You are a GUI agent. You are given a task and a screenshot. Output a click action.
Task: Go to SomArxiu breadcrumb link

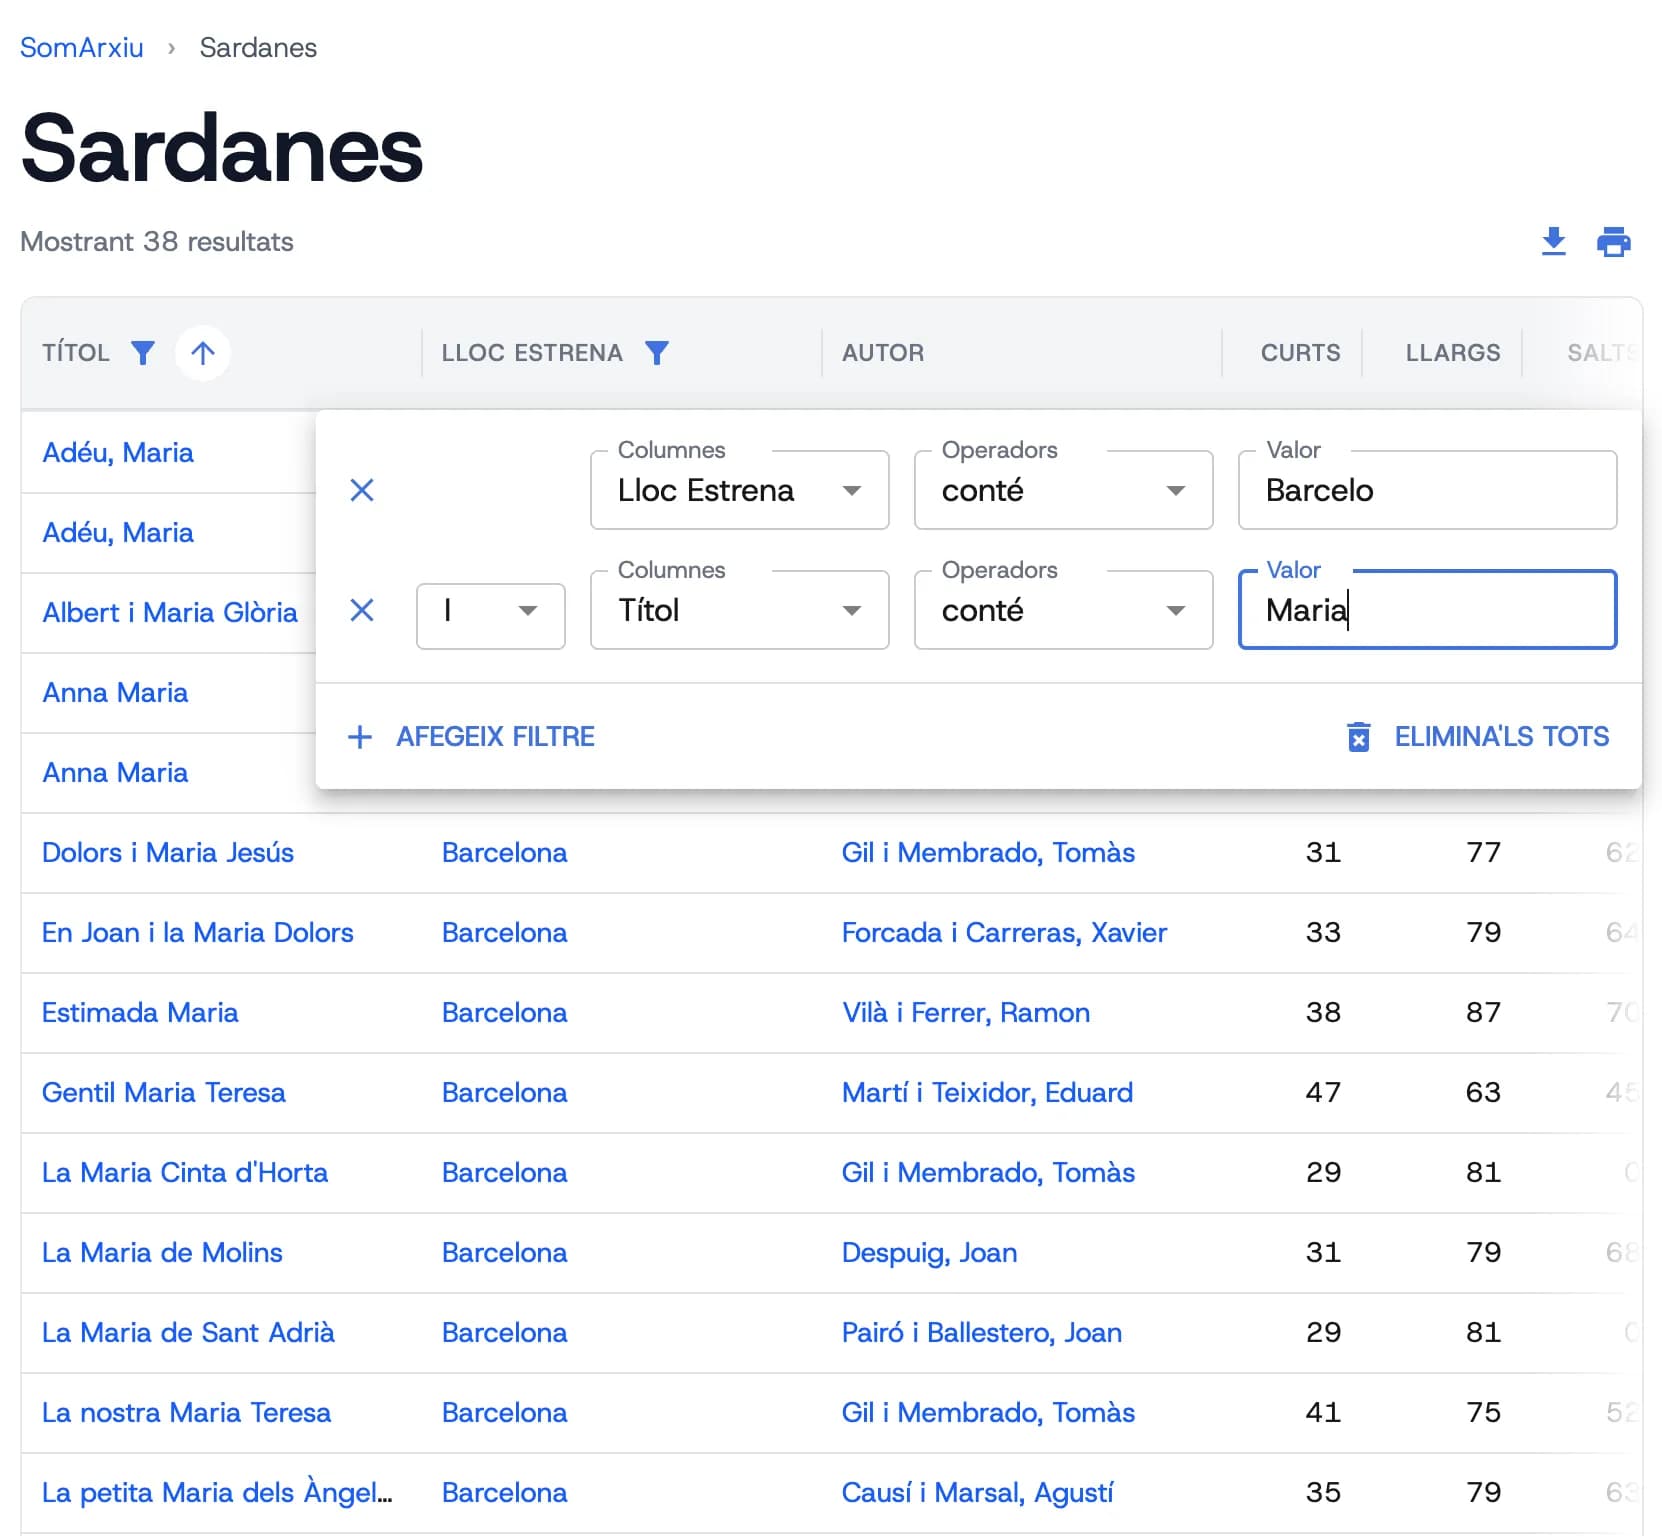point(82,48)
